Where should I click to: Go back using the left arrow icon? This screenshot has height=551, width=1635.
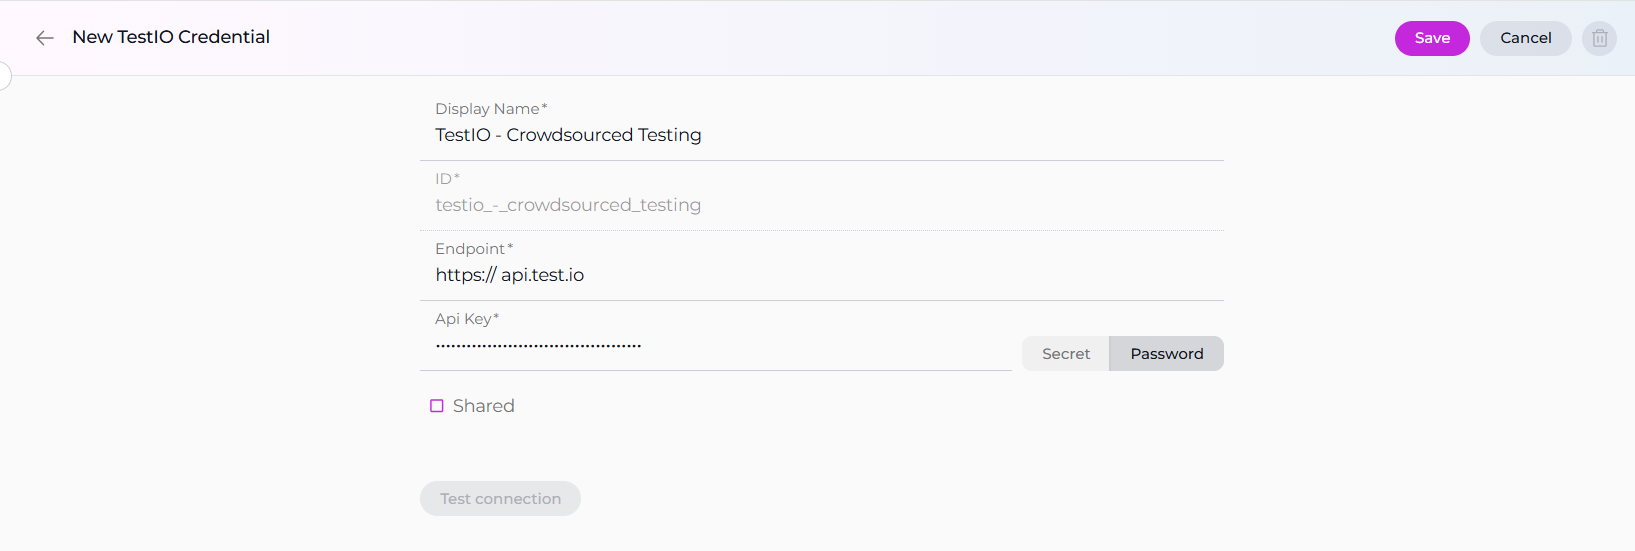(44, 38)
